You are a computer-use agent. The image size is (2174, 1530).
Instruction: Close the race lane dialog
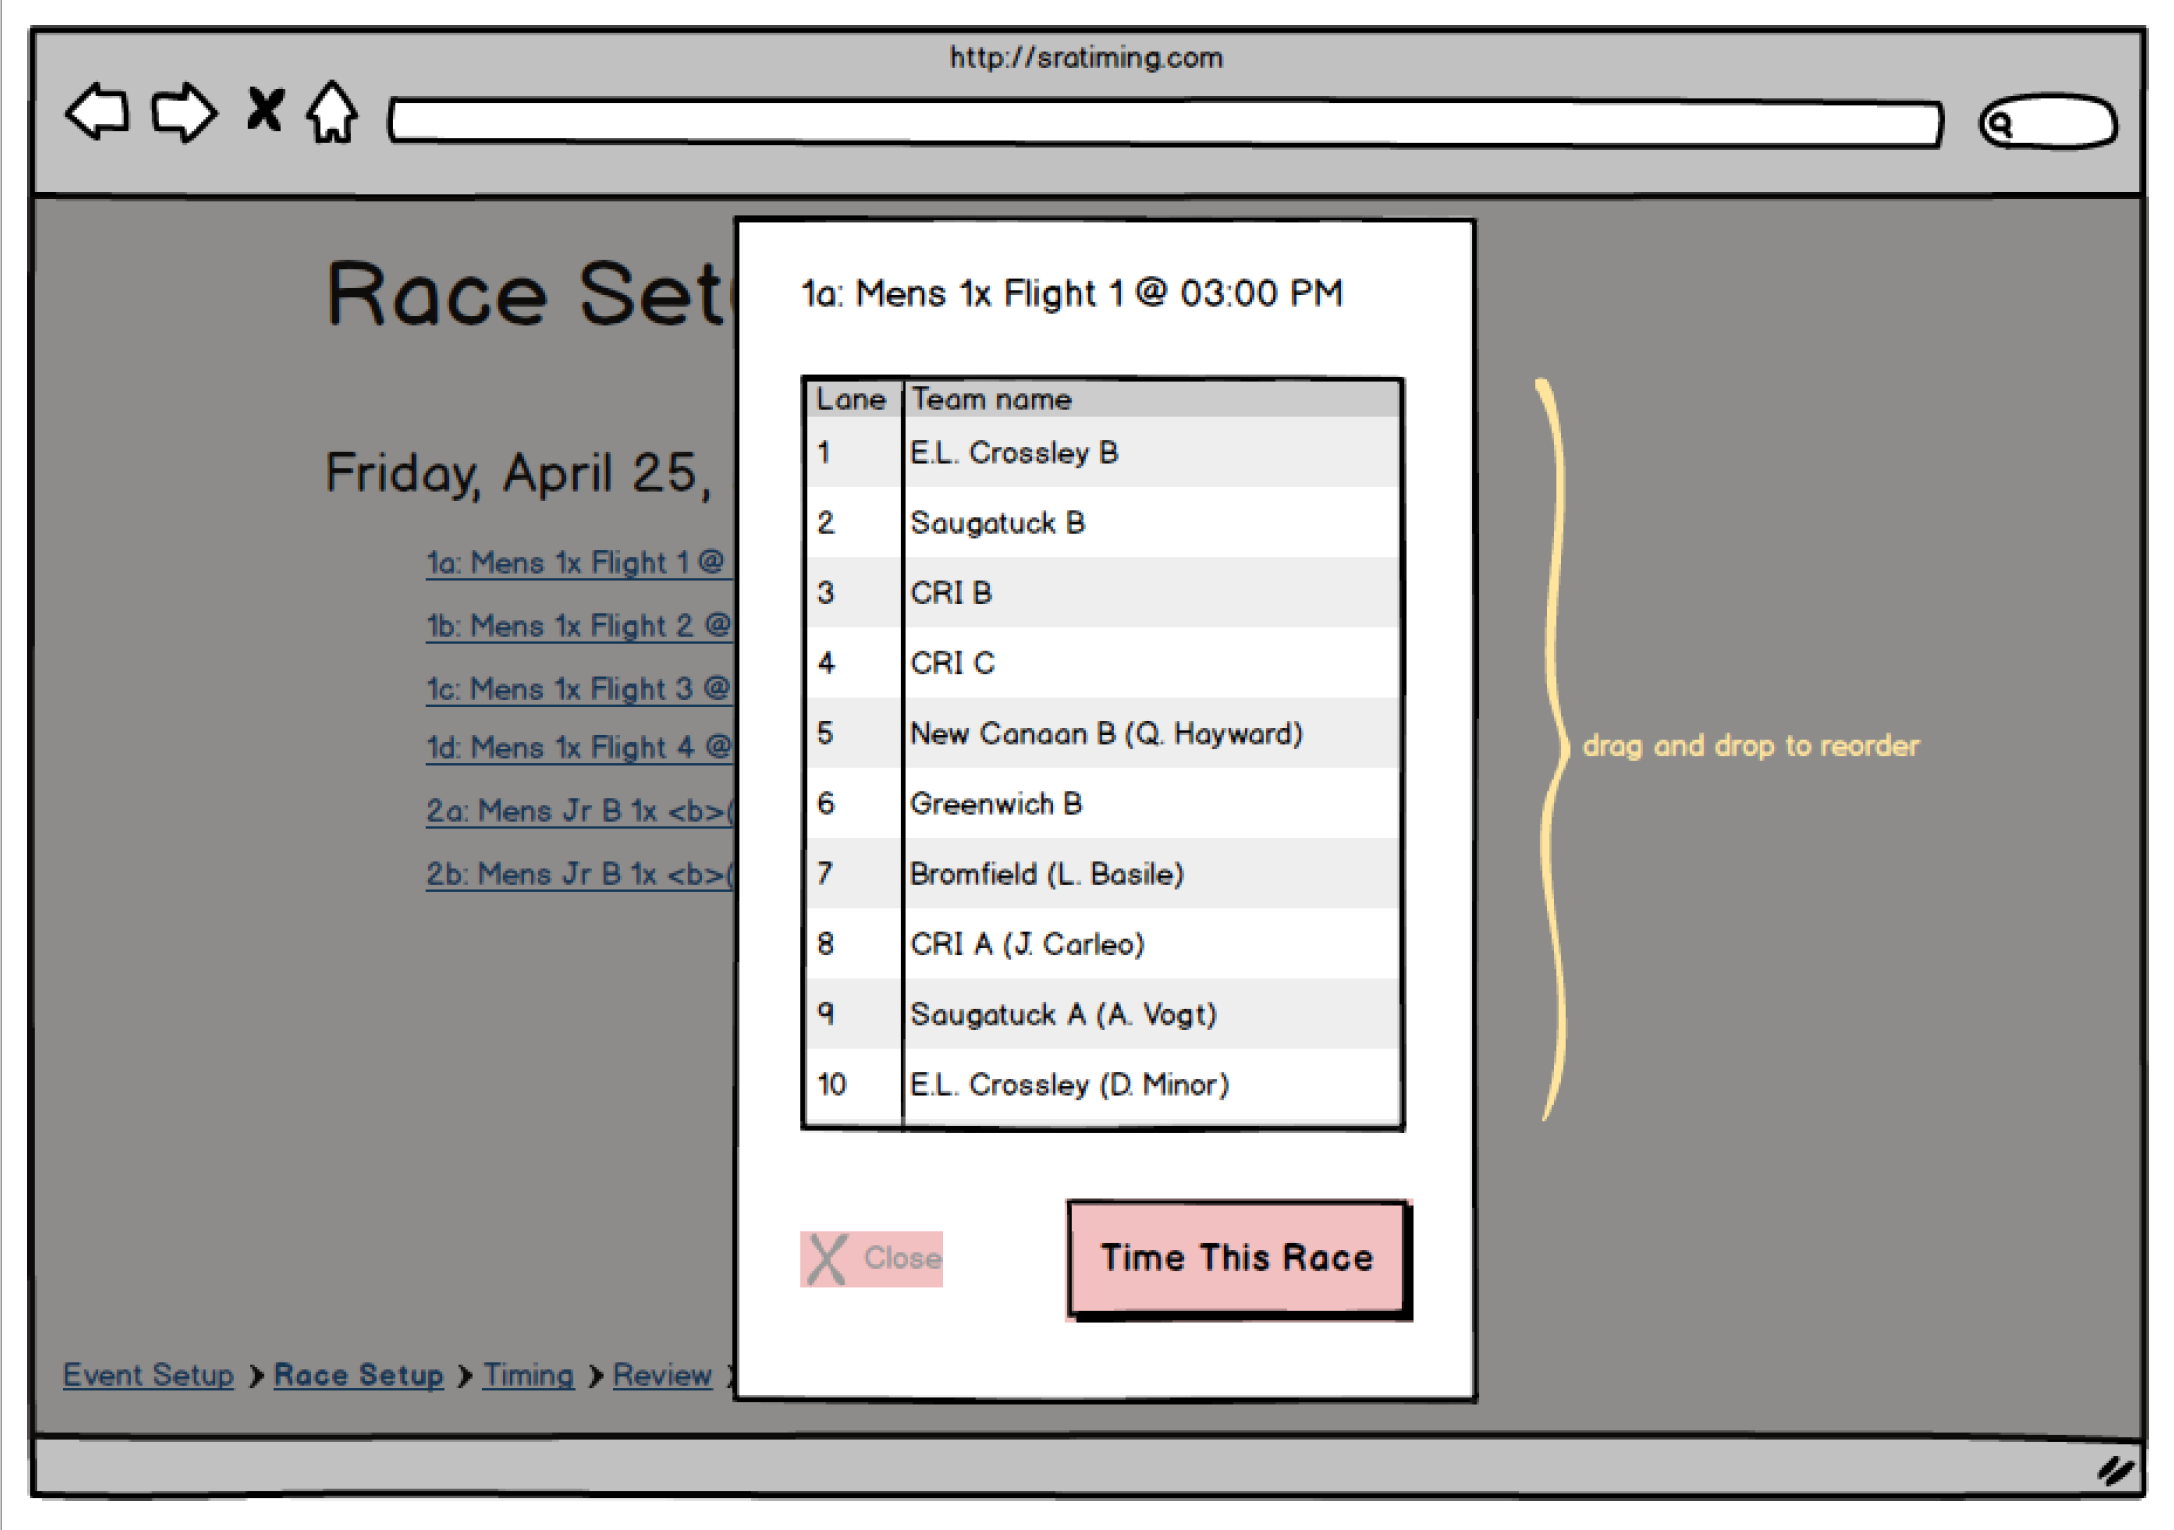click(x=871, y=1258)
